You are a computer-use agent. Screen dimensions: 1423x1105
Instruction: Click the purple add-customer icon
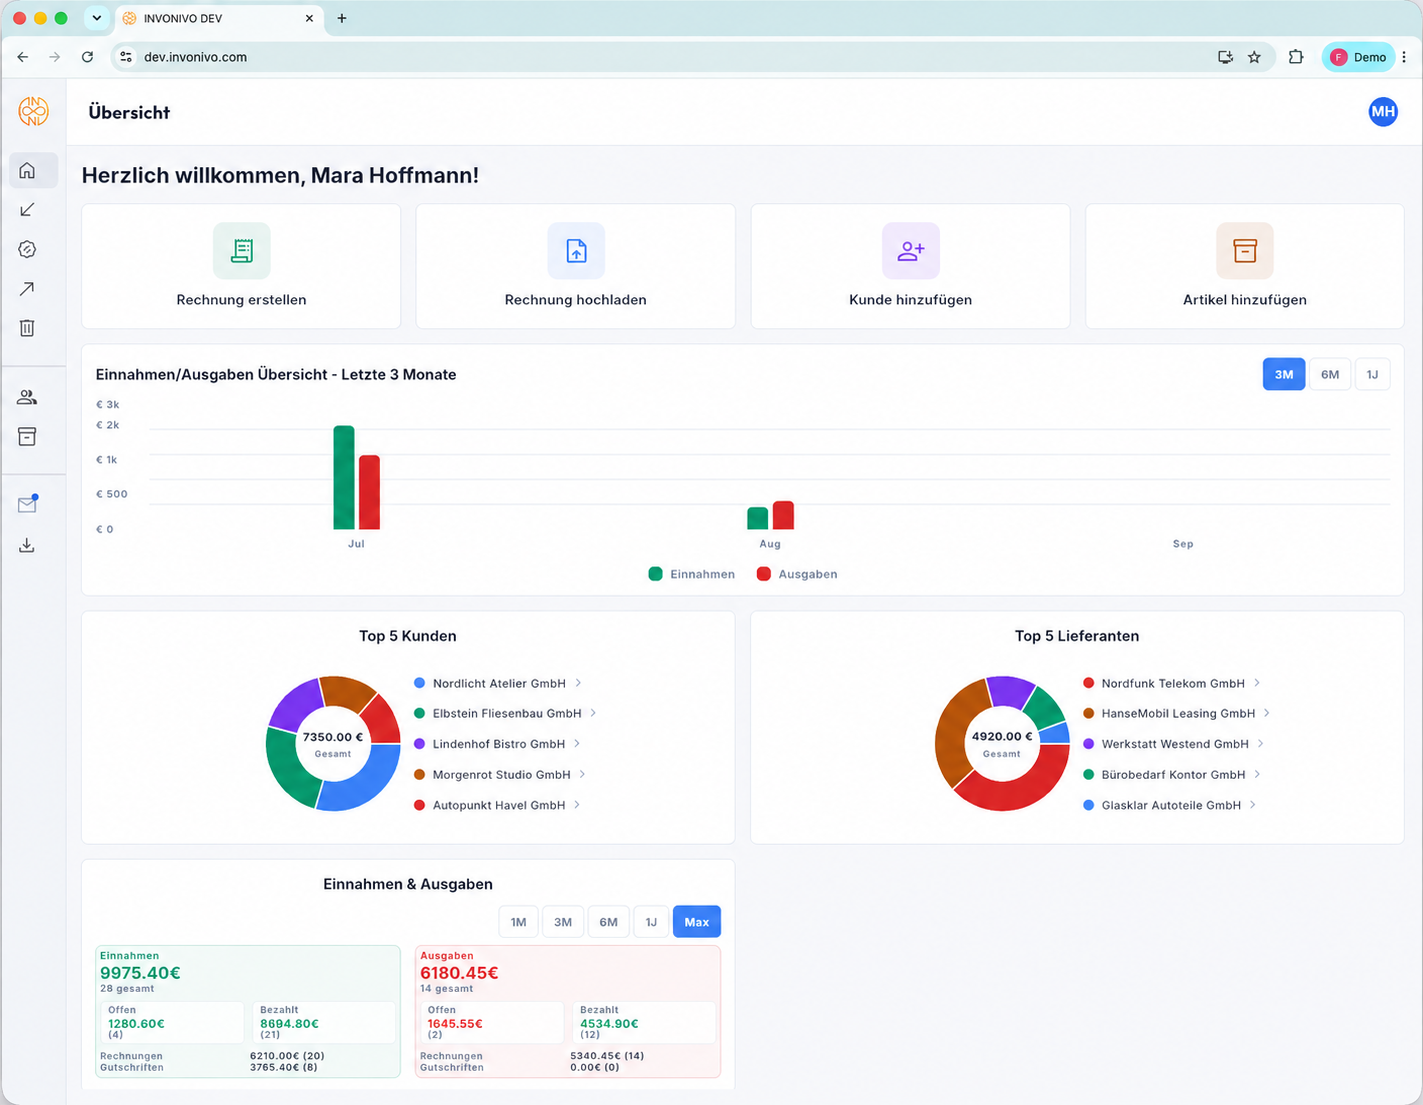pos(910,250)
